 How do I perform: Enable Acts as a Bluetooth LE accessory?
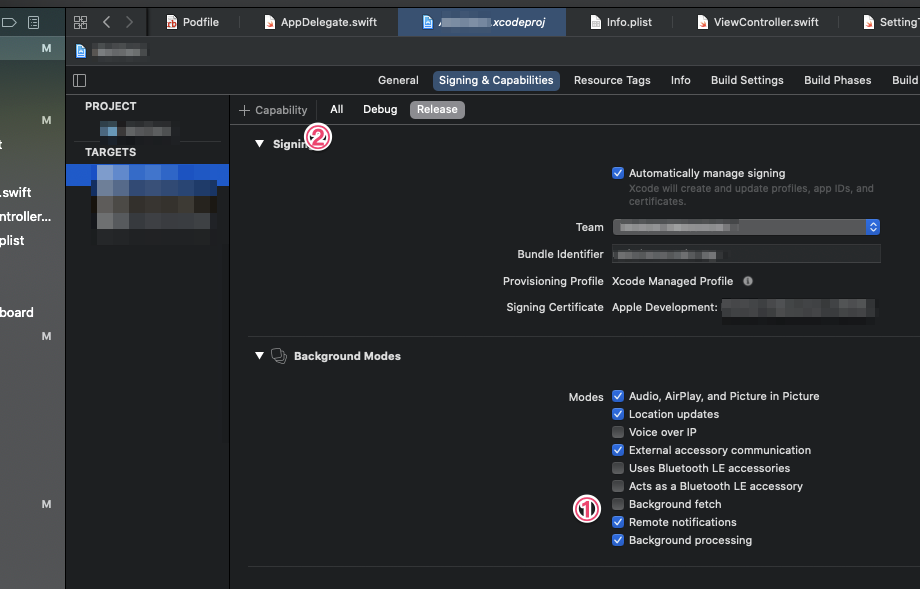tap(618, 486)
